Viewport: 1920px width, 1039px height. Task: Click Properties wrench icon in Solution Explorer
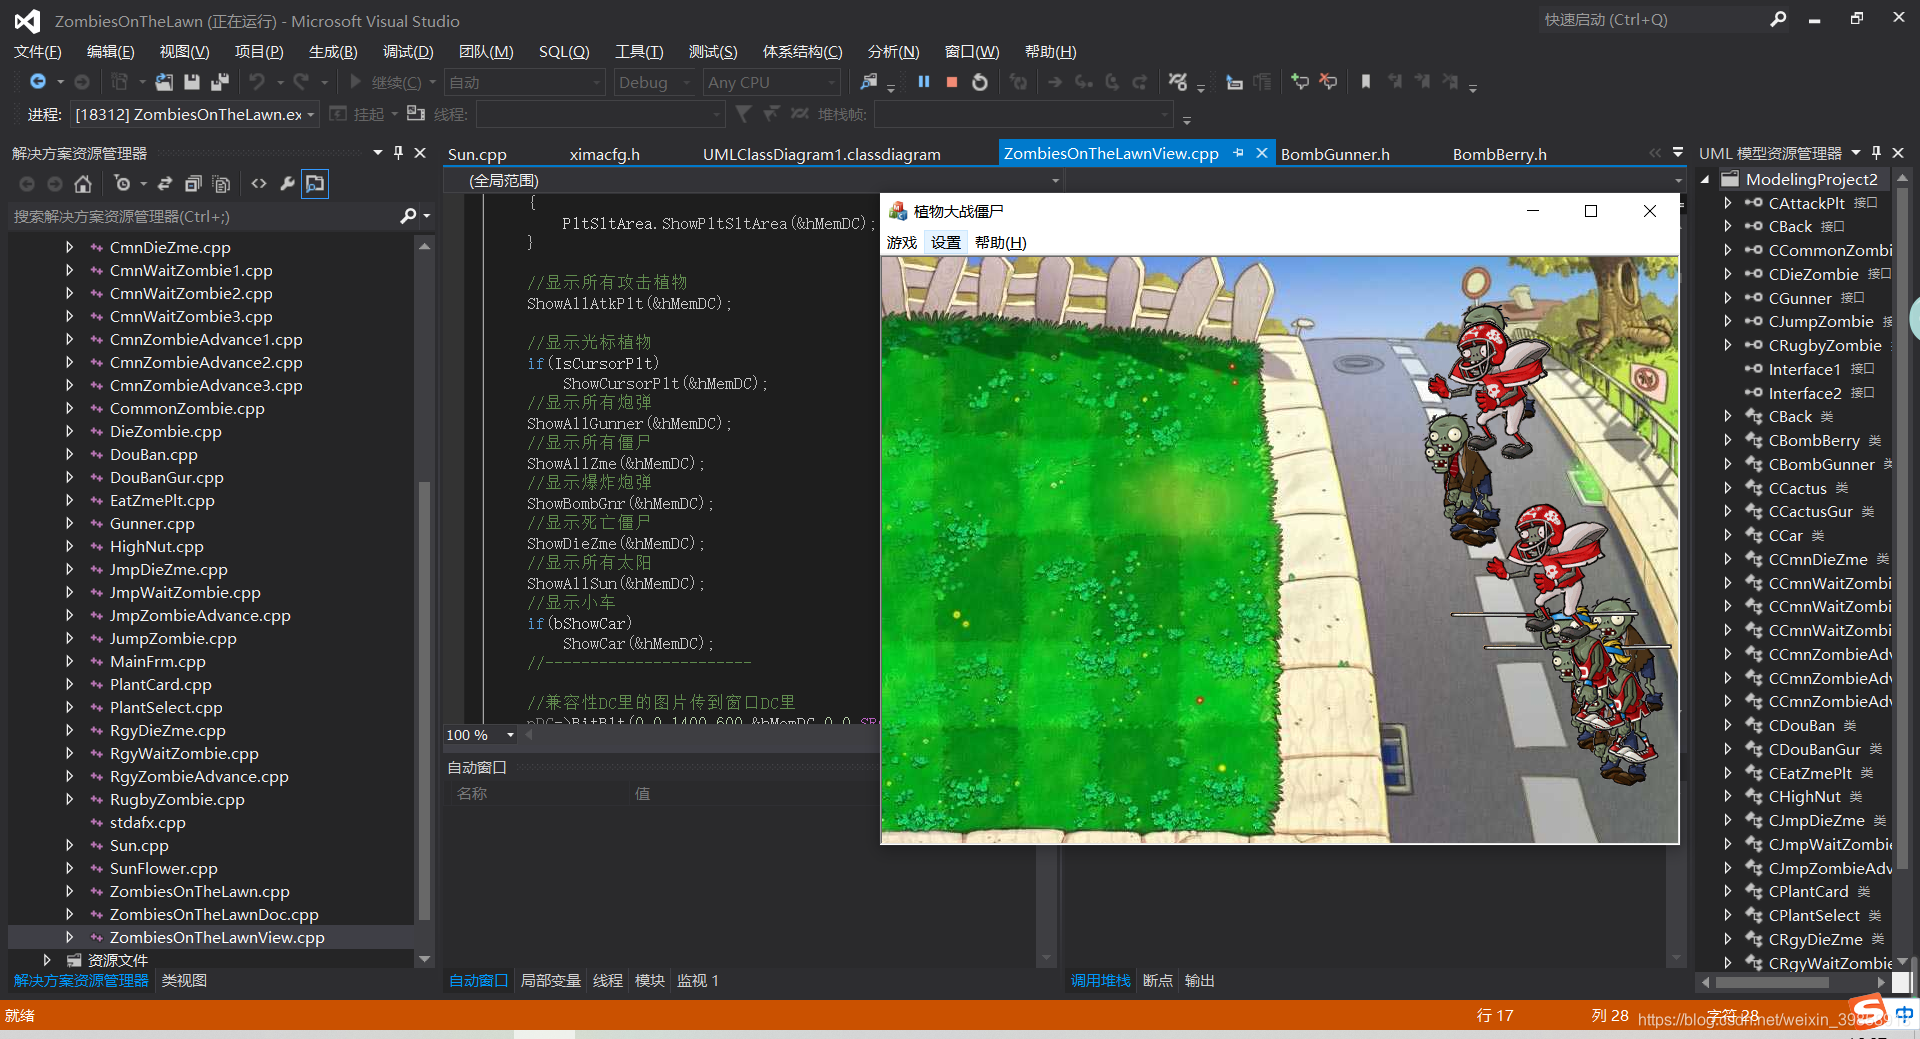tap(287, 184)
